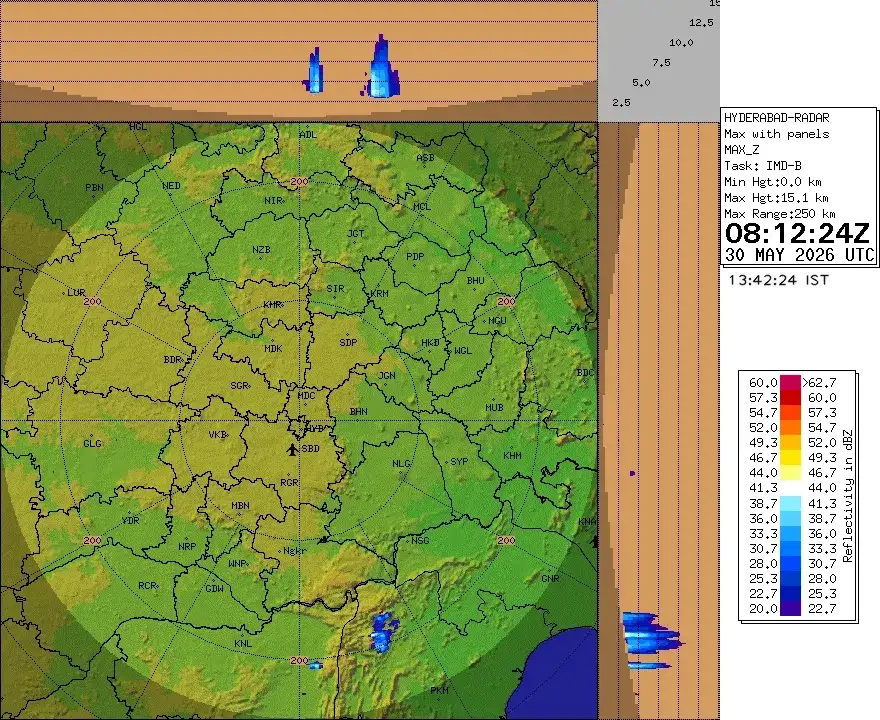Click the 10.0 height scale label
This screenshot has height=720, width=880.
681,43
